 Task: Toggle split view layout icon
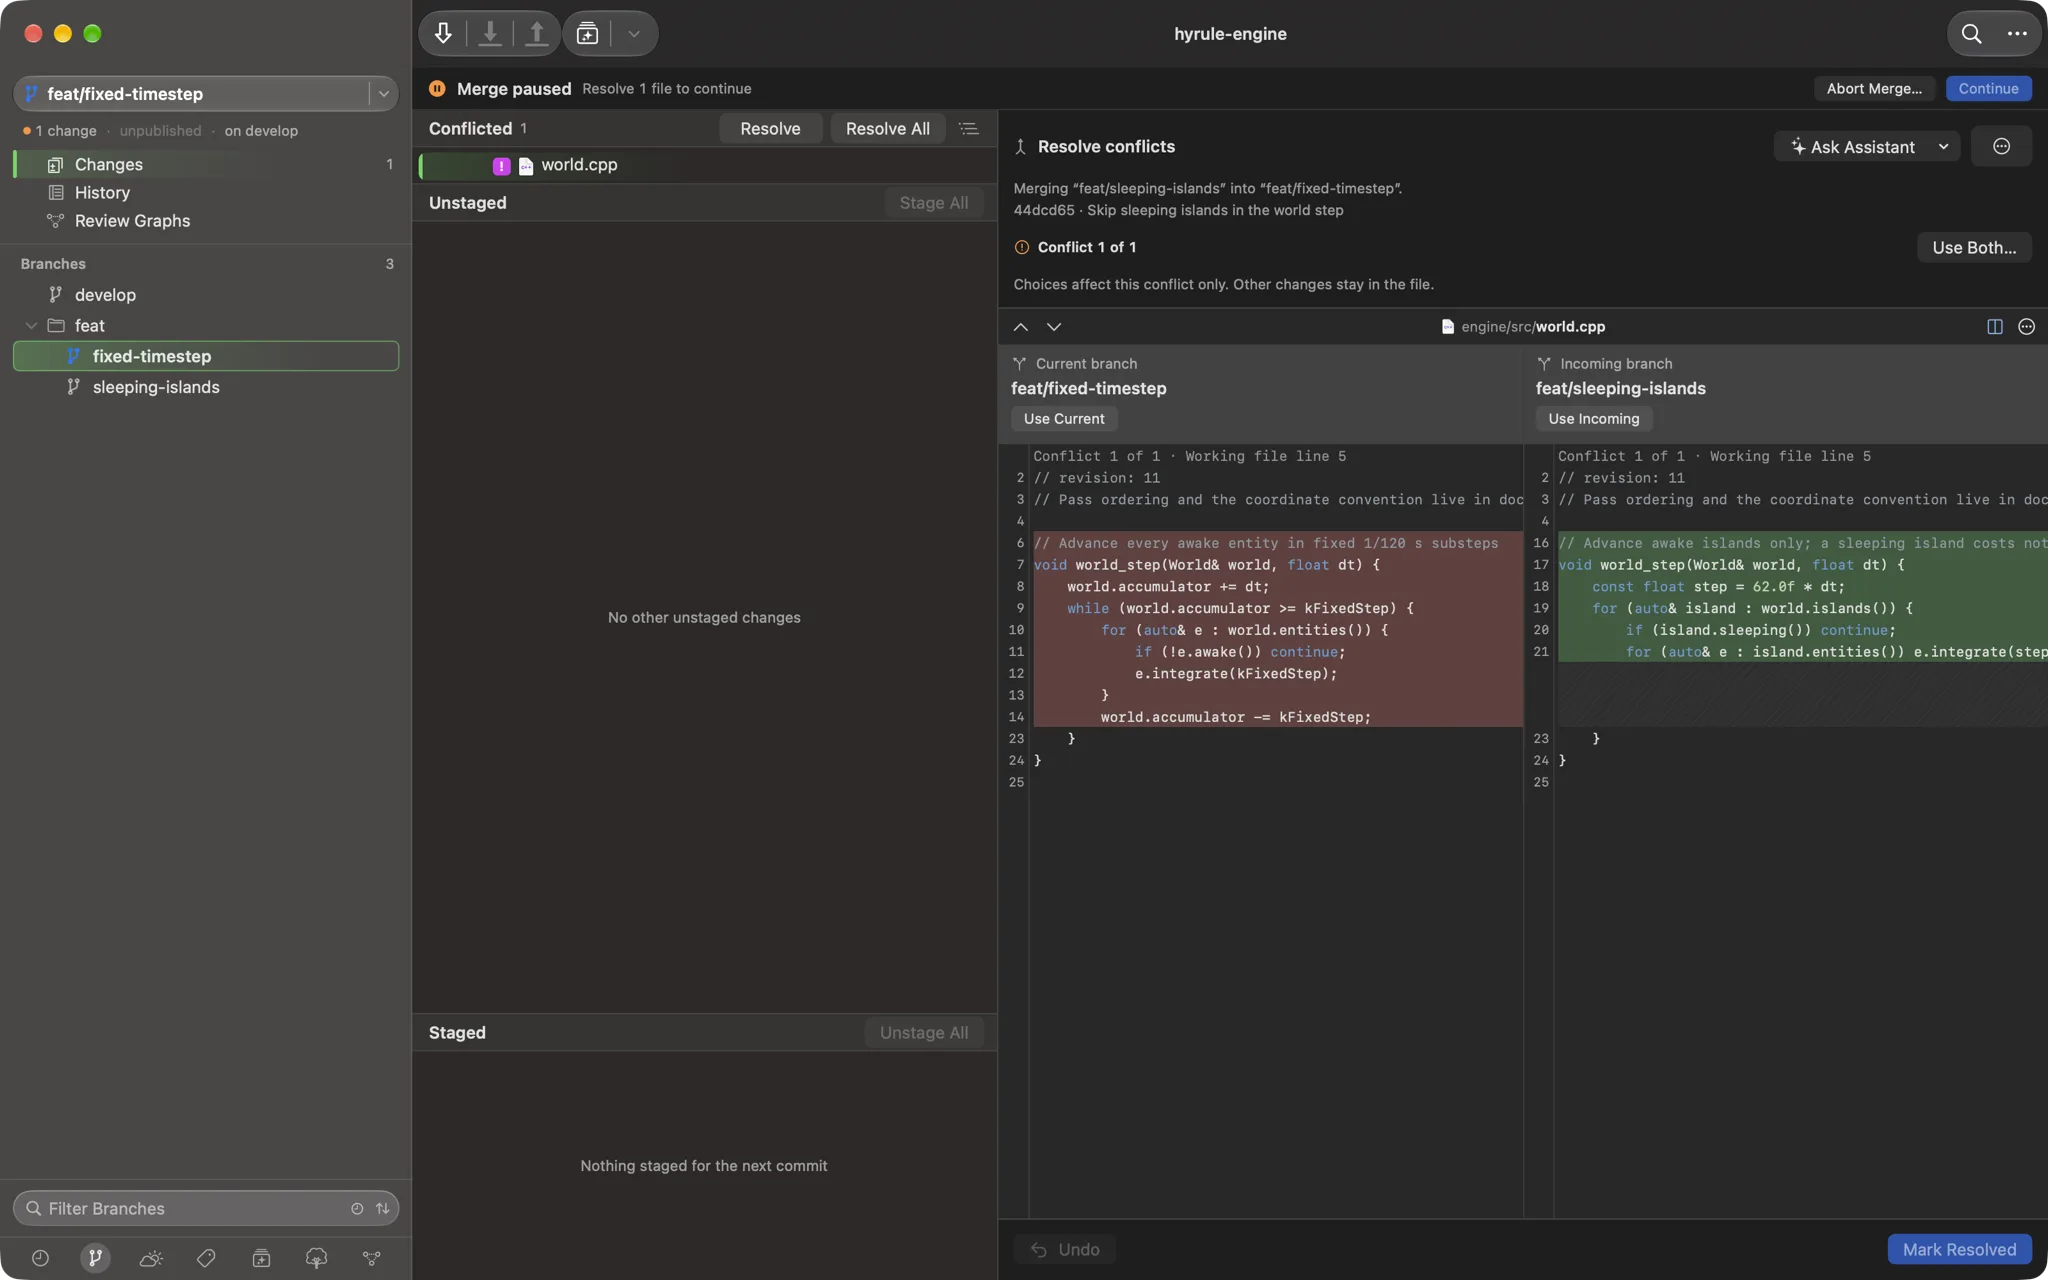point(1995,327)
